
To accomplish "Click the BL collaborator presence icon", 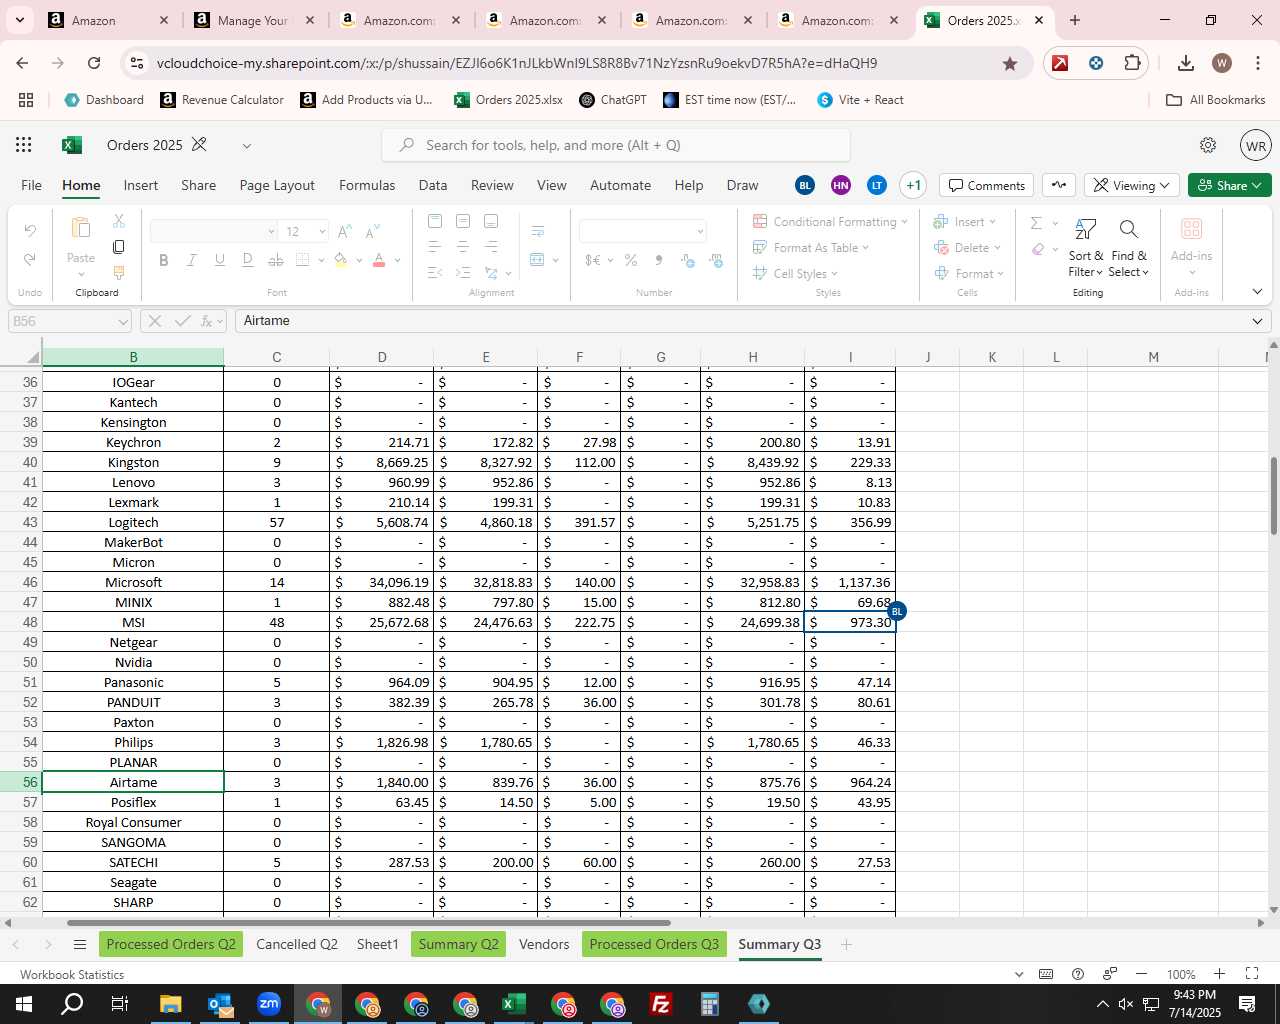I will click(x=805, y=185).
